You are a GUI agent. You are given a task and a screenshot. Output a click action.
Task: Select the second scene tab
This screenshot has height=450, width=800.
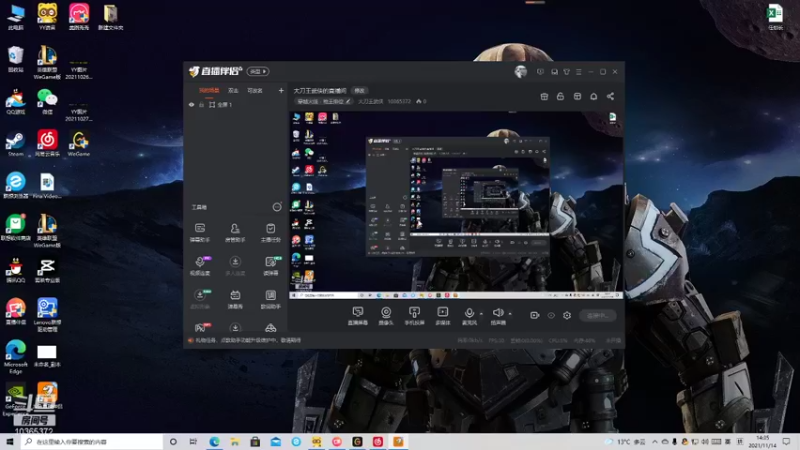tap(233, 91)
